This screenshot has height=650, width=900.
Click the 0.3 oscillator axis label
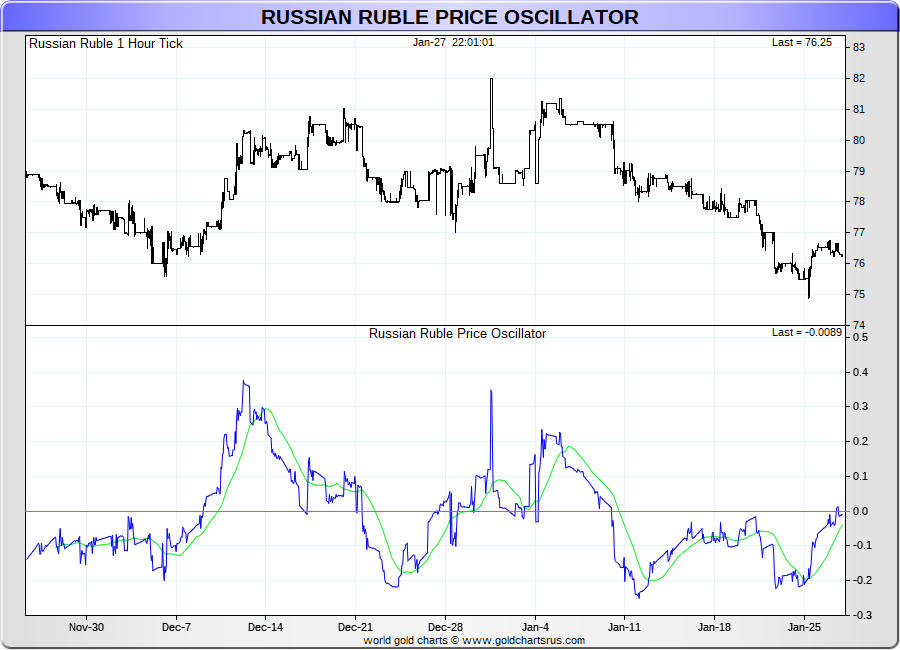[860, 407]
